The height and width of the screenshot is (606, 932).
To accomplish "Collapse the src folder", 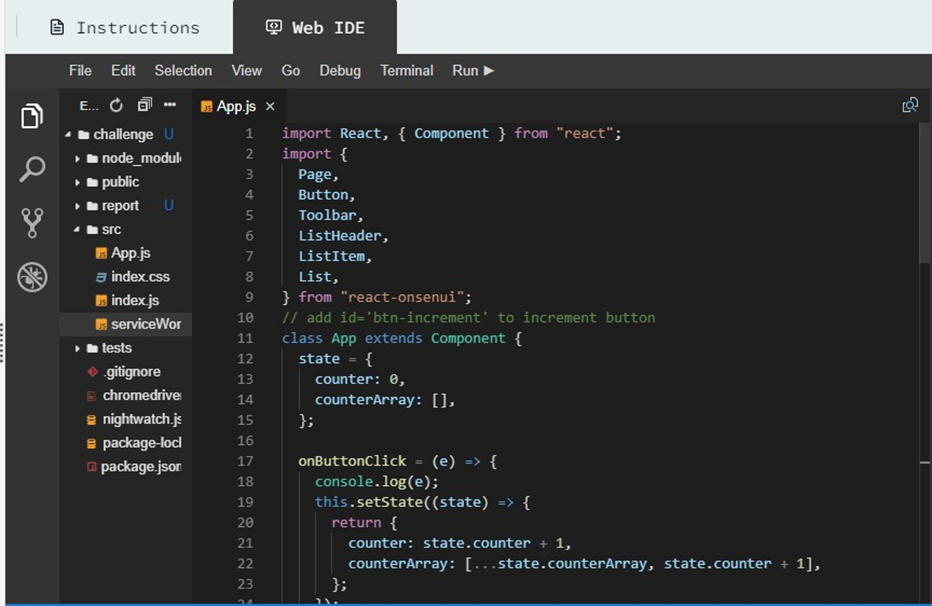I will click(77, 229).
